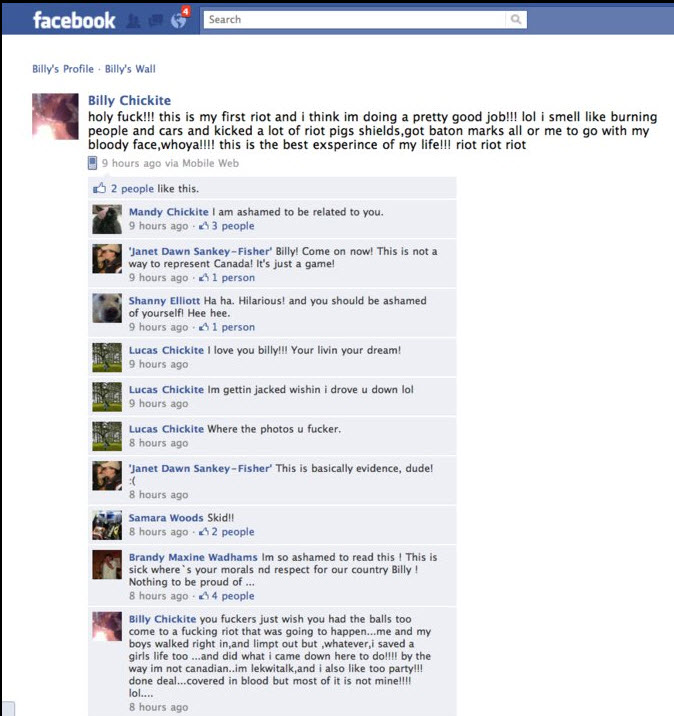Open Billy's Wall link
674x716 pixels.
pos(130,69)
